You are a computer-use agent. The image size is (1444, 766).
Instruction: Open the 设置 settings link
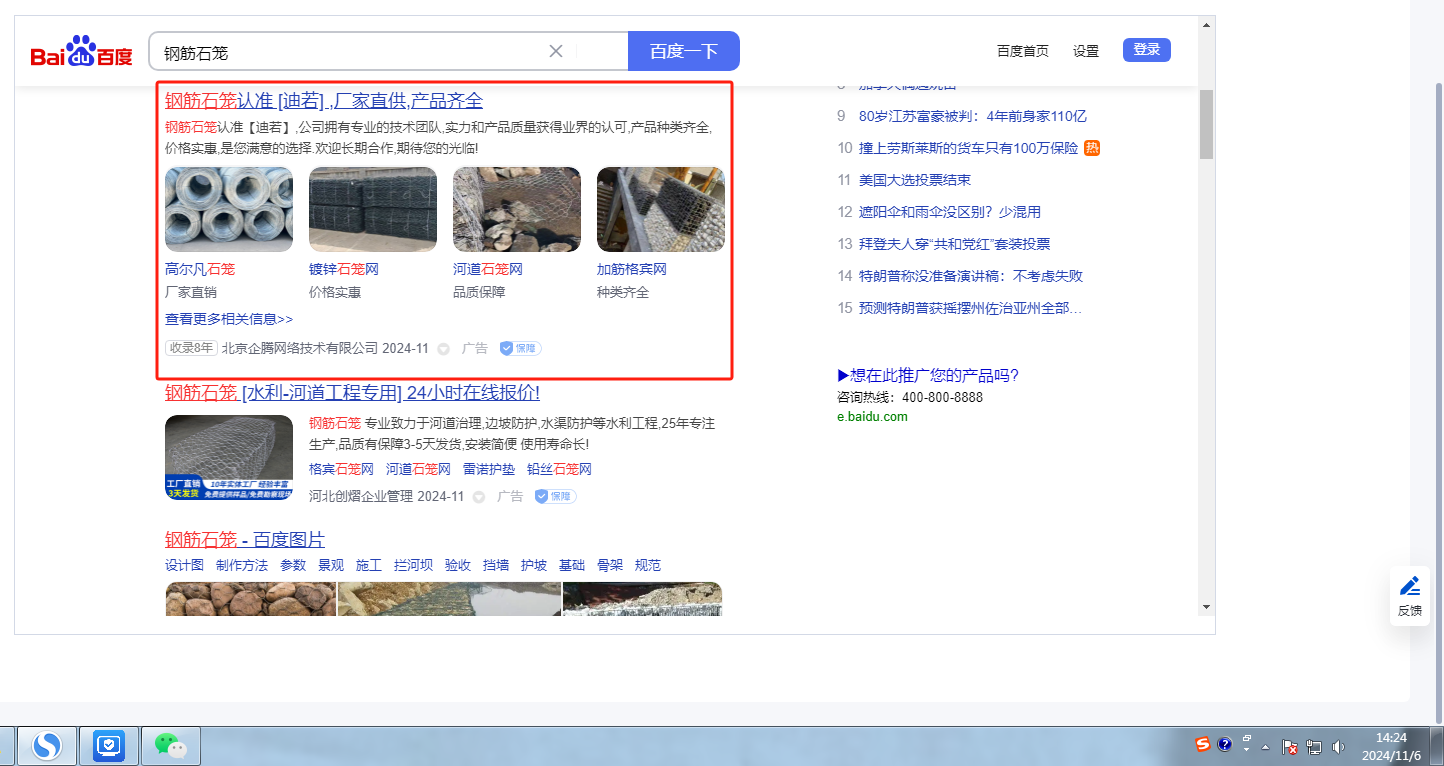point(1086,51)
